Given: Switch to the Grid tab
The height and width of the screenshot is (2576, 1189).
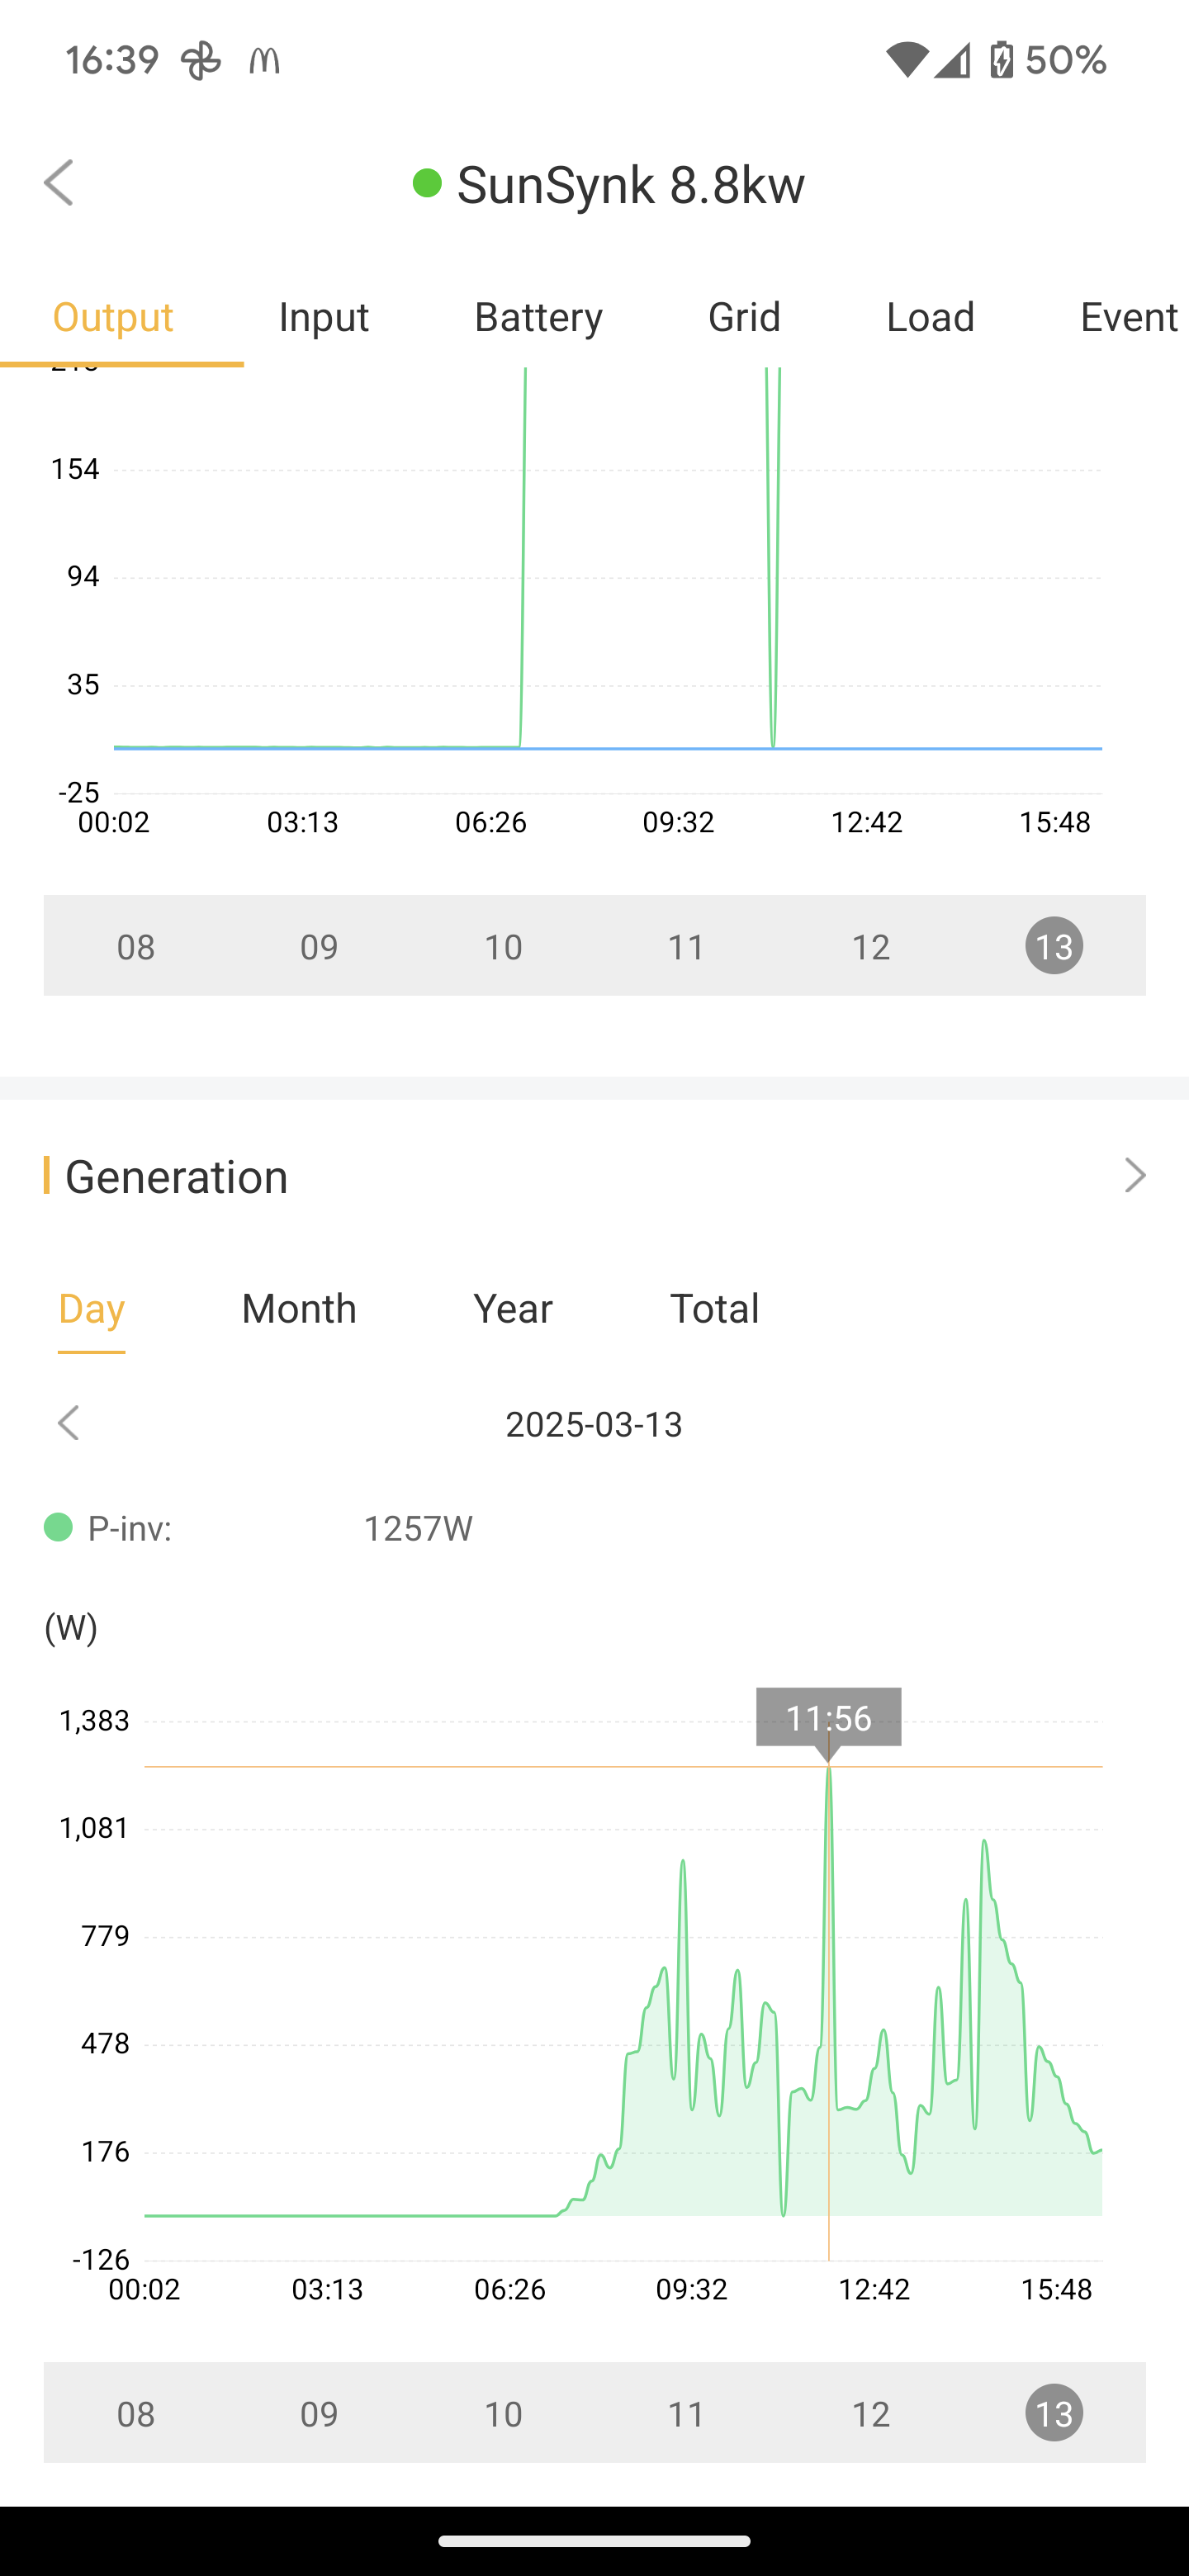Looking at the screenshot, I should click(744, 317).
